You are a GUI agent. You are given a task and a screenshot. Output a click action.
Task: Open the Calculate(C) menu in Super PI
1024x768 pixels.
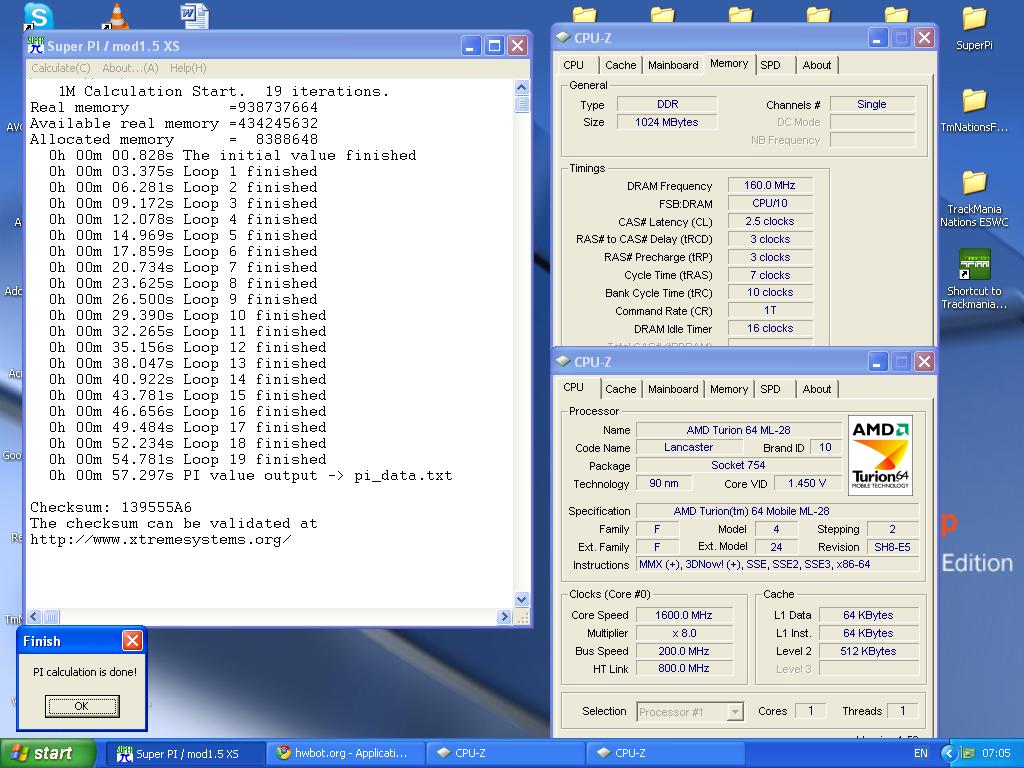(61, 68)
